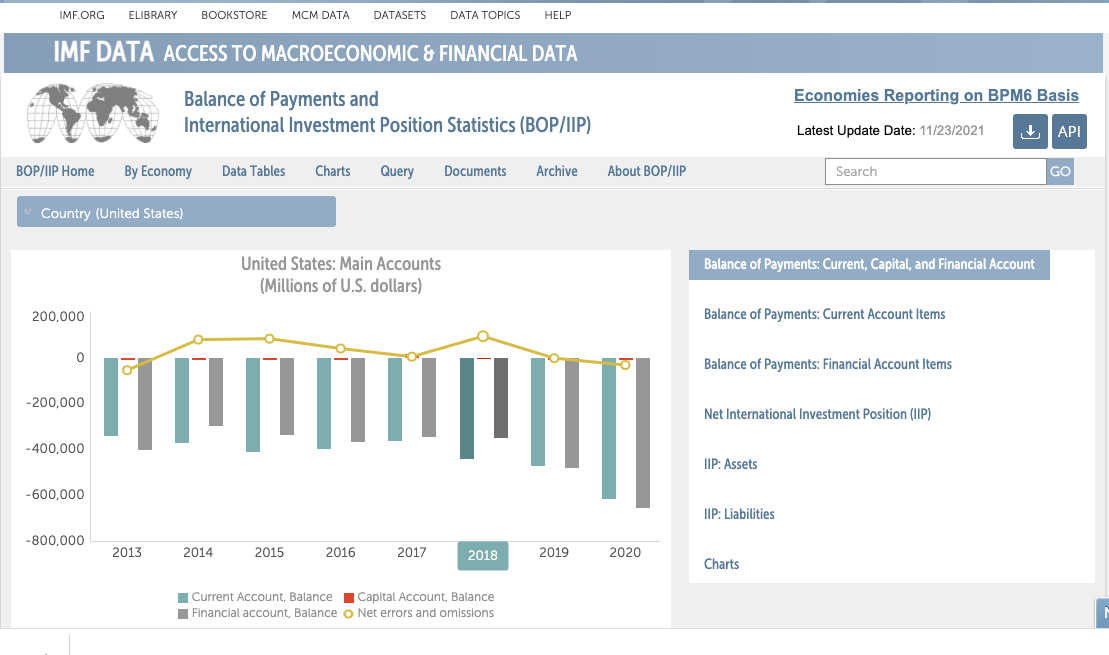Viewport: 1109px width, 655px height.
Task: Click the highlighted 2018 year label
Action: click(x=482, y=555)
